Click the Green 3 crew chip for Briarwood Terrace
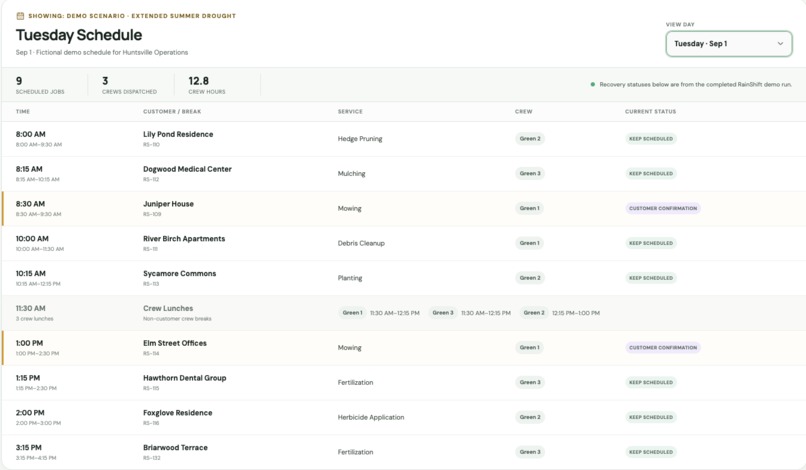The height and width of the screenshot is (470, 806). [x=529, y=452]
